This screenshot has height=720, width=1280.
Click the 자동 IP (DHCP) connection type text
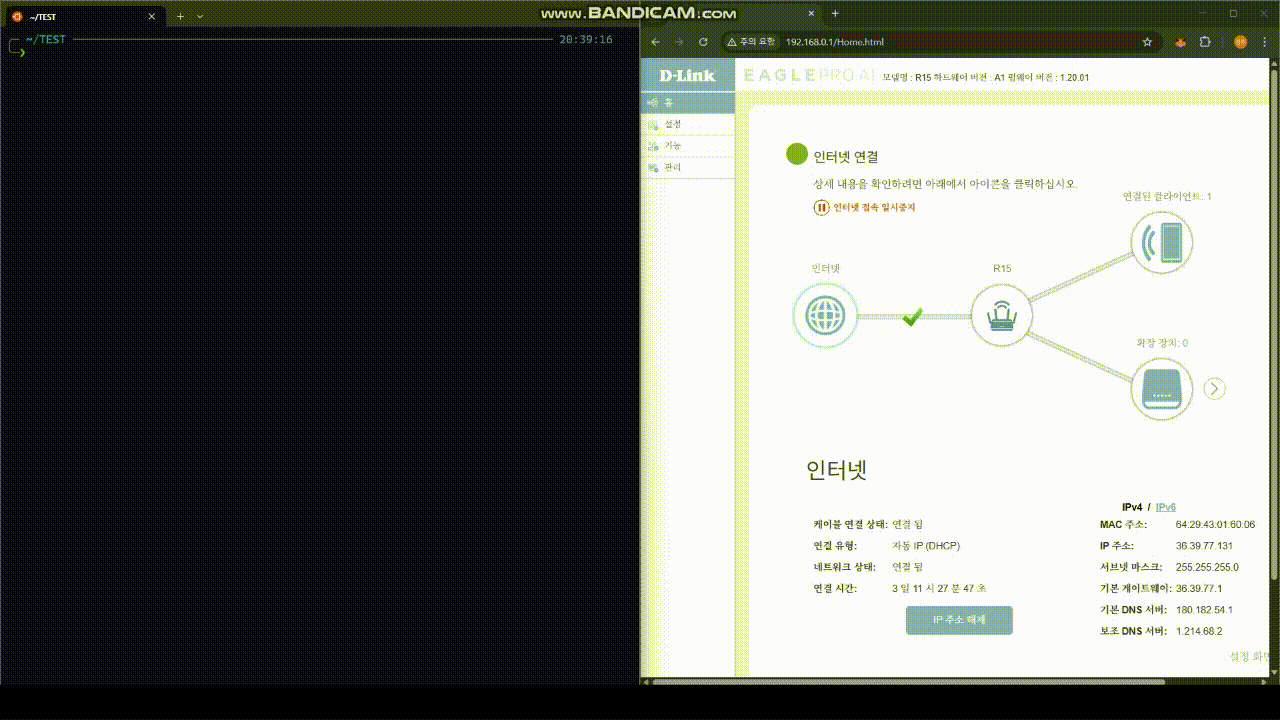[926, 546]
